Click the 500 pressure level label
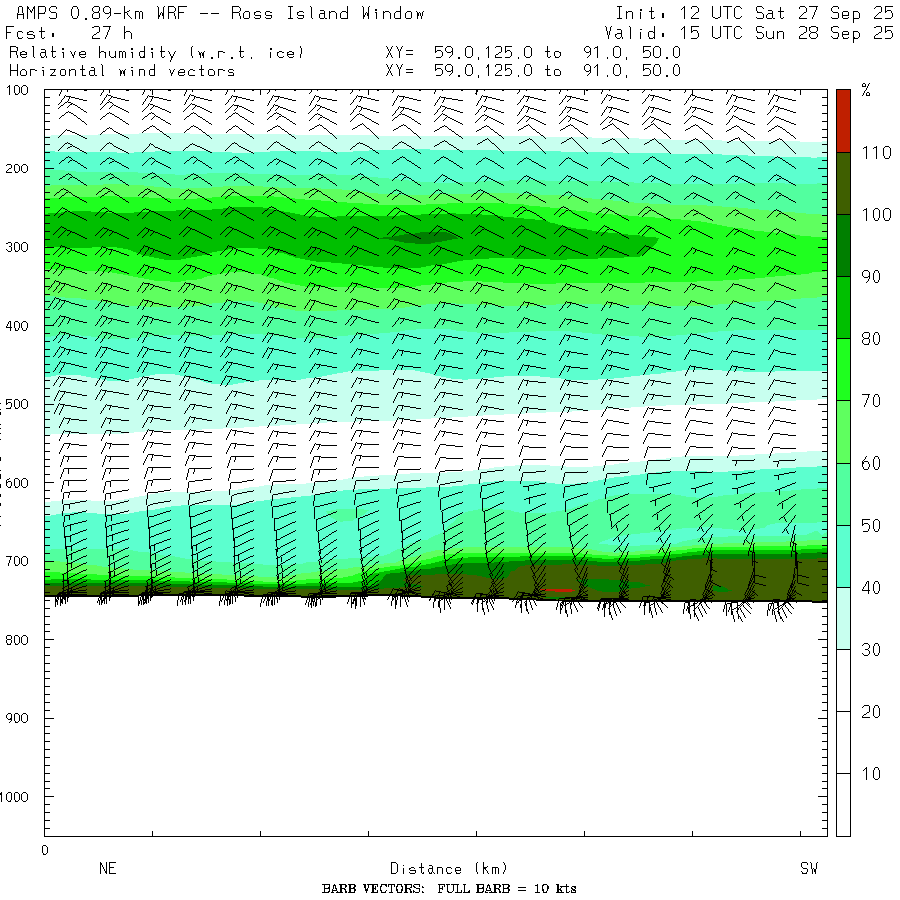The height and width of the screenshot is (900, 900). click(x=17, y=404)
